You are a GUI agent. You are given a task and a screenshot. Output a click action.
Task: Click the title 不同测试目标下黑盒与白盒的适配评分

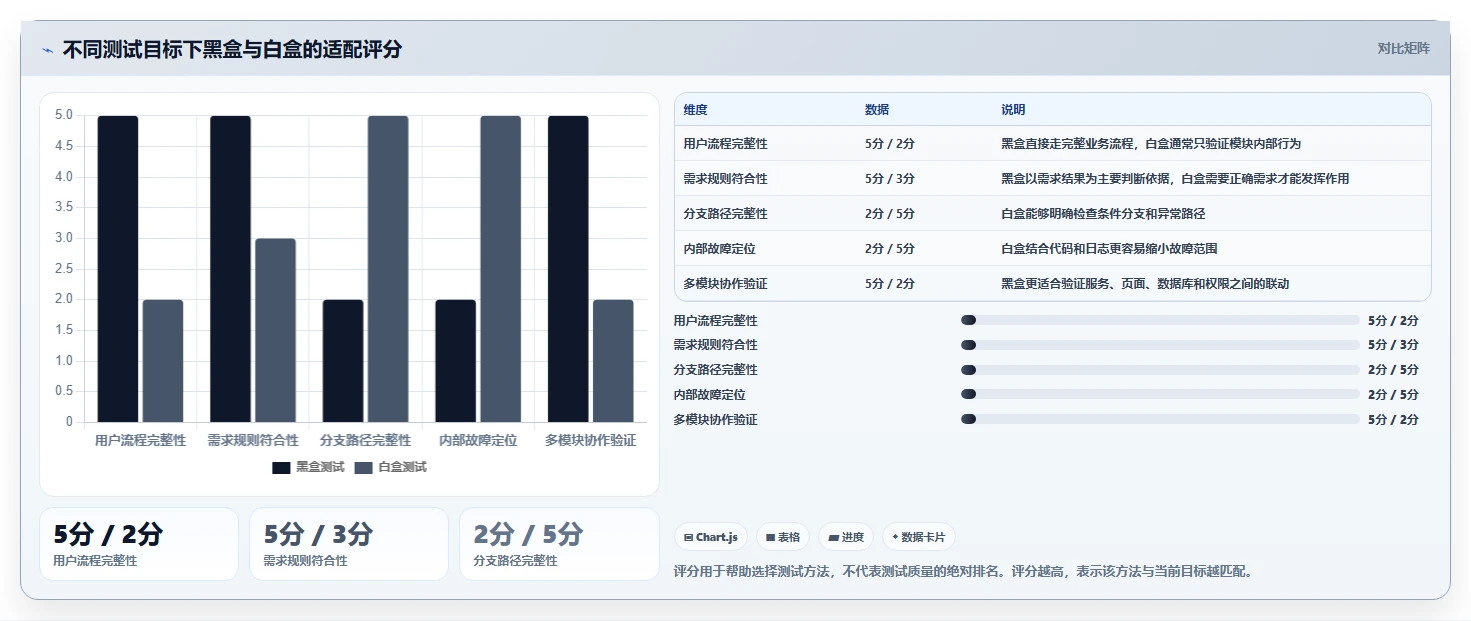tap(232, 50)
